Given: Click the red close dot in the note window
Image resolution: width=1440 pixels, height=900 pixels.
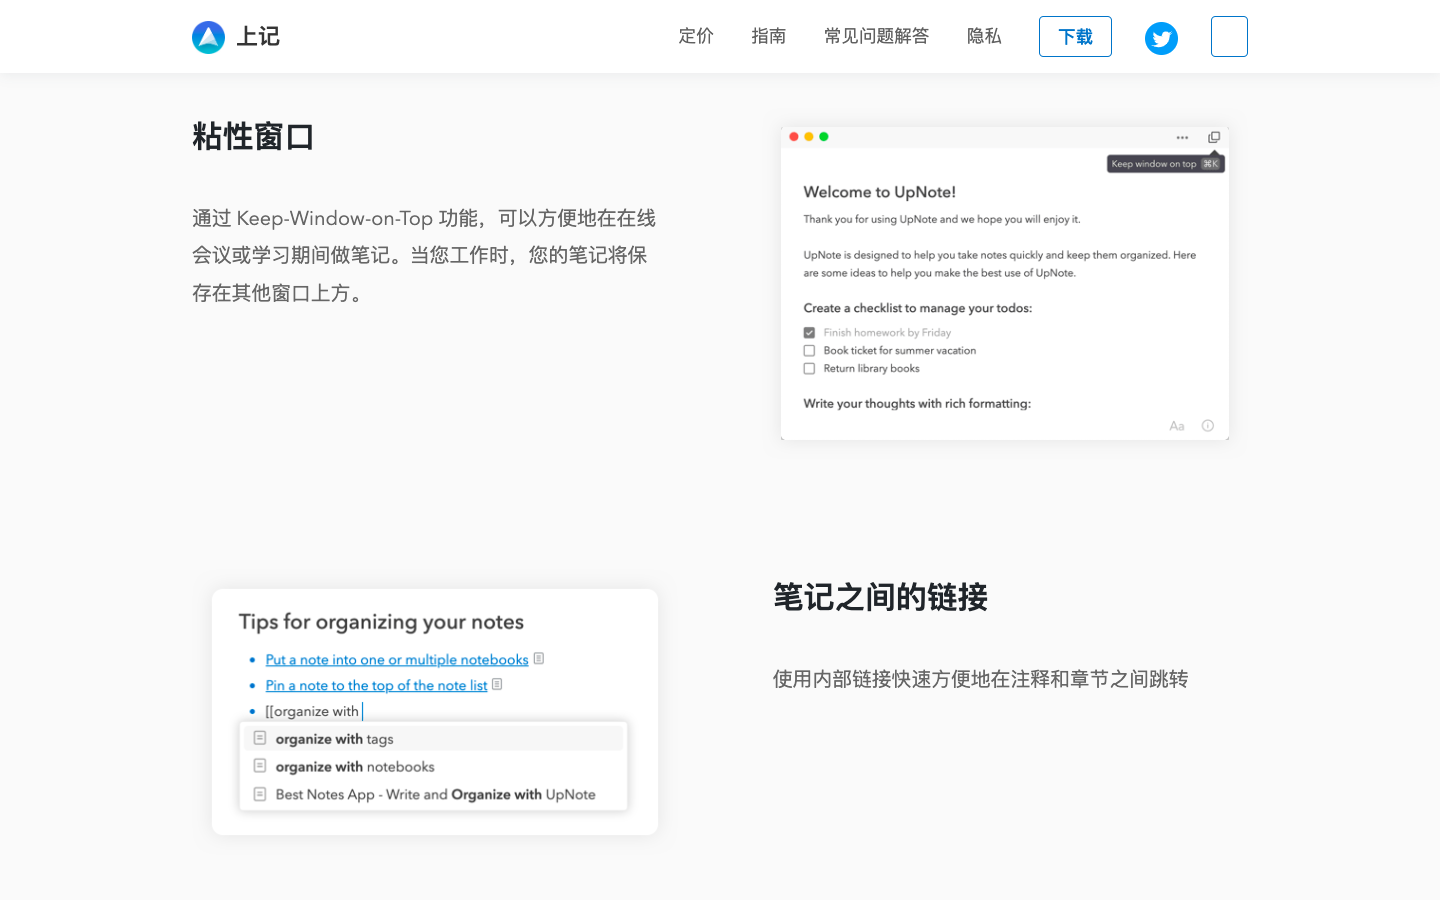Looking at the screenshot, I should [x=794, y=137].
